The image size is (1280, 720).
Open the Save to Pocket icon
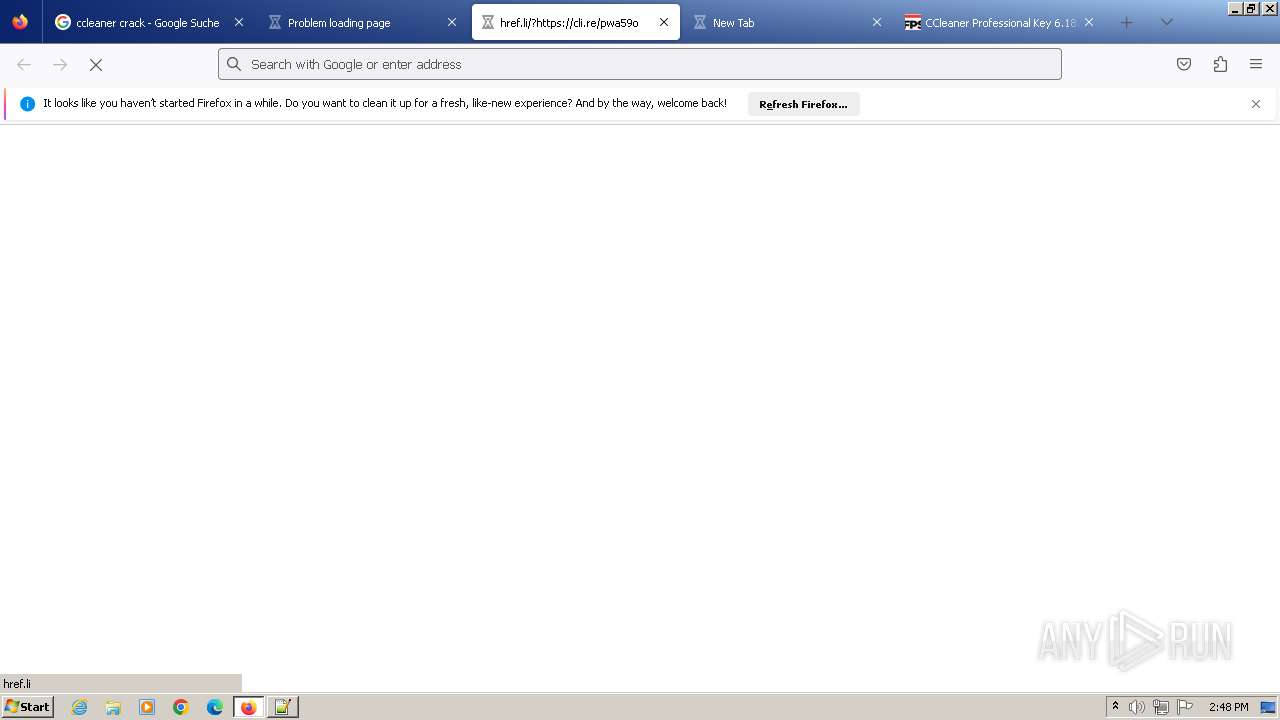pyautogui.click(x=1184, y=64)
